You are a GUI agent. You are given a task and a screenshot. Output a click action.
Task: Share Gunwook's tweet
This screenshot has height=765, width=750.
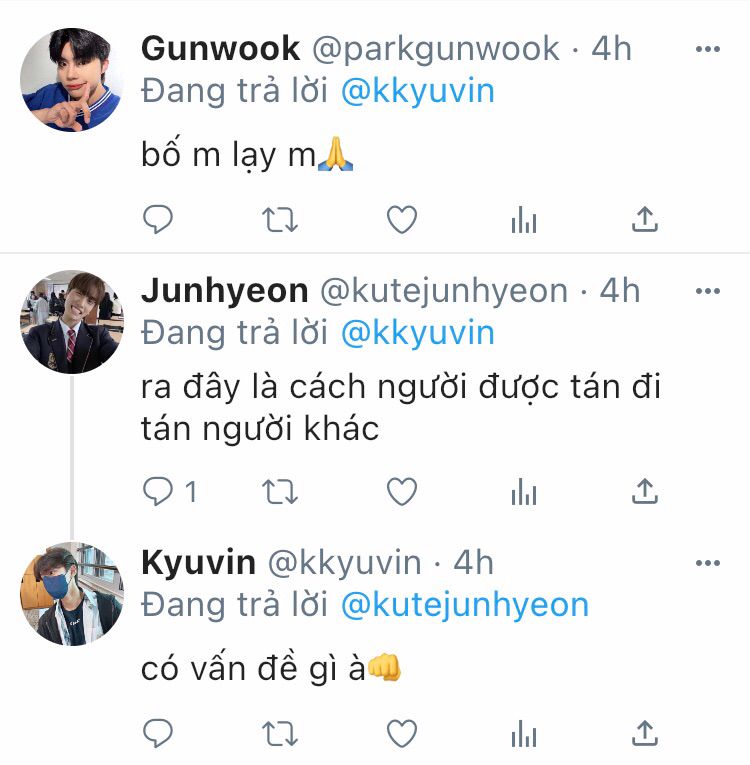pyautogui.click(x=645, y=219)
